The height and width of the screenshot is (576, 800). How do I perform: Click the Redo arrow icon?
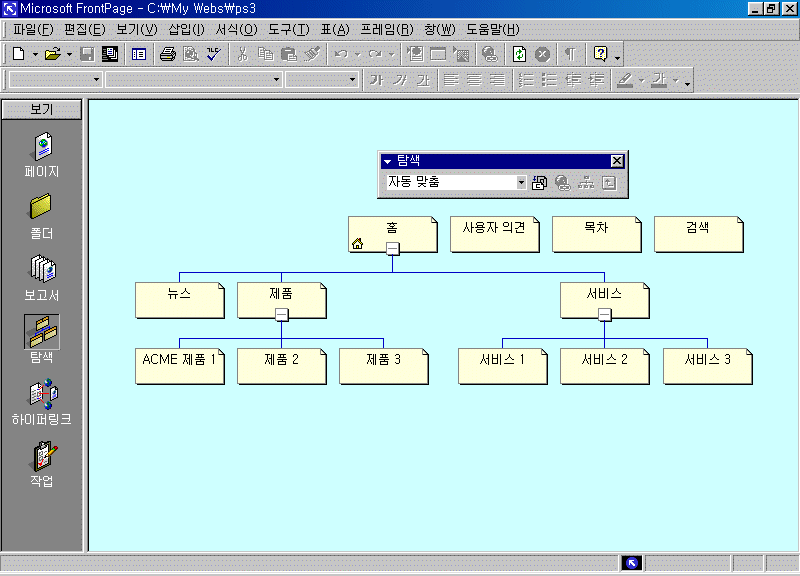(x=375, y=54)
